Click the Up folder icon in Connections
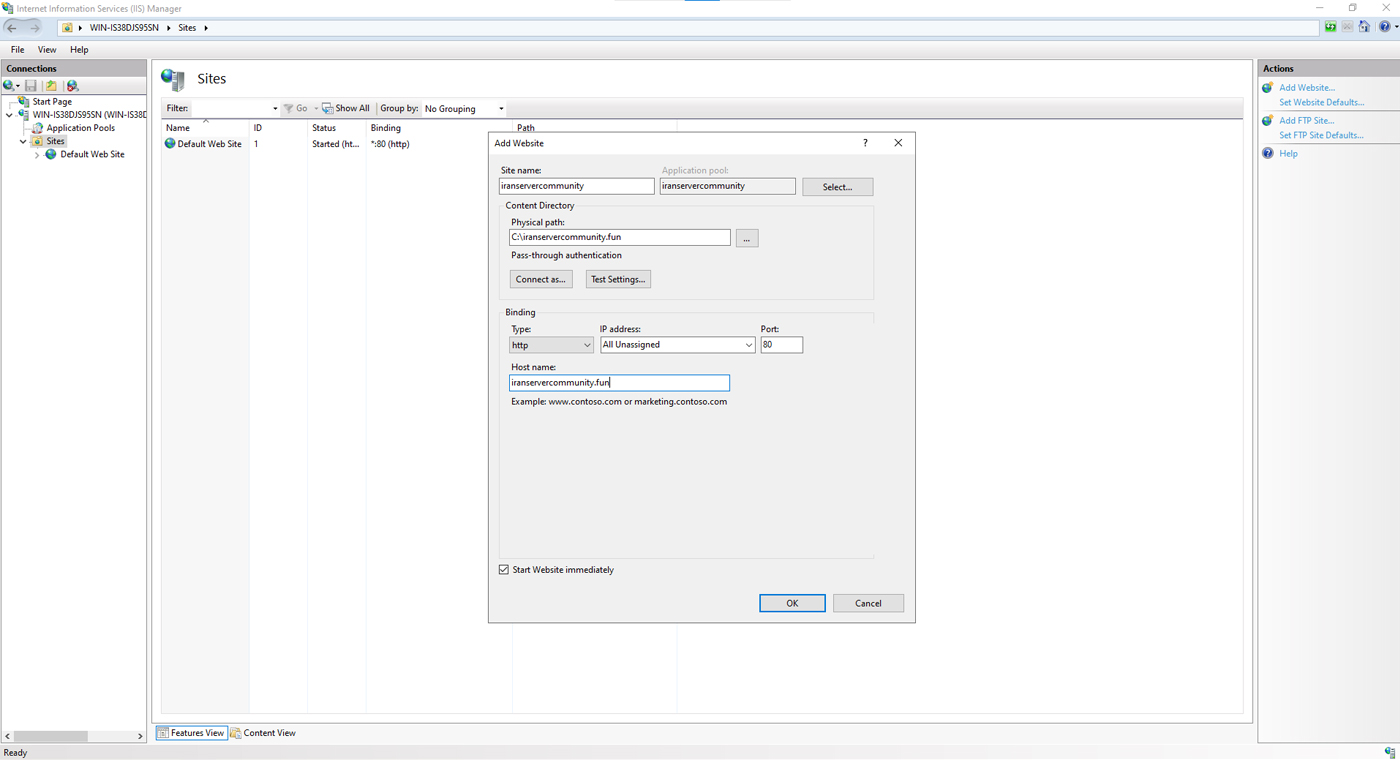The image size is (1400, 760). (51, 86)
